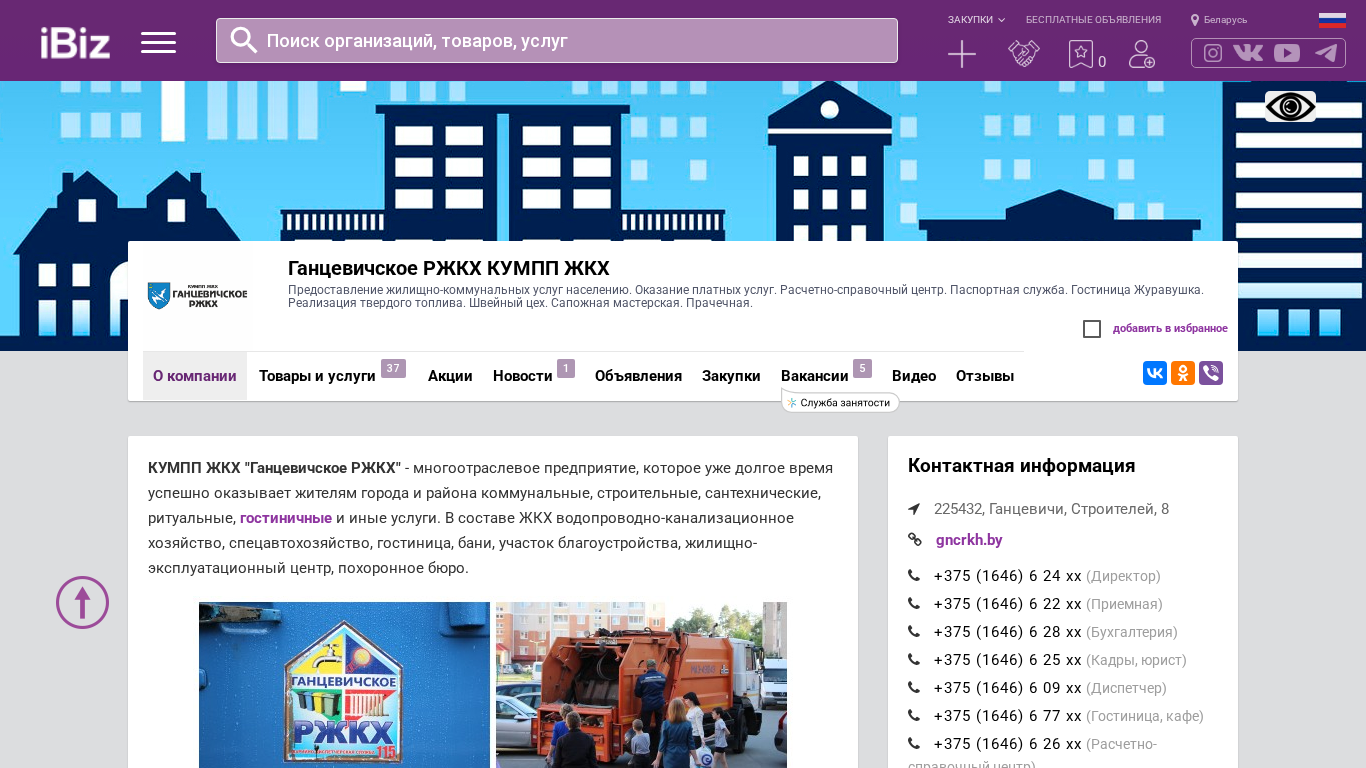Image resolution: width=1366 pixels, height=768 pixels.
Task: Click the Диспетчер phone number
Action: (1007, 688)
